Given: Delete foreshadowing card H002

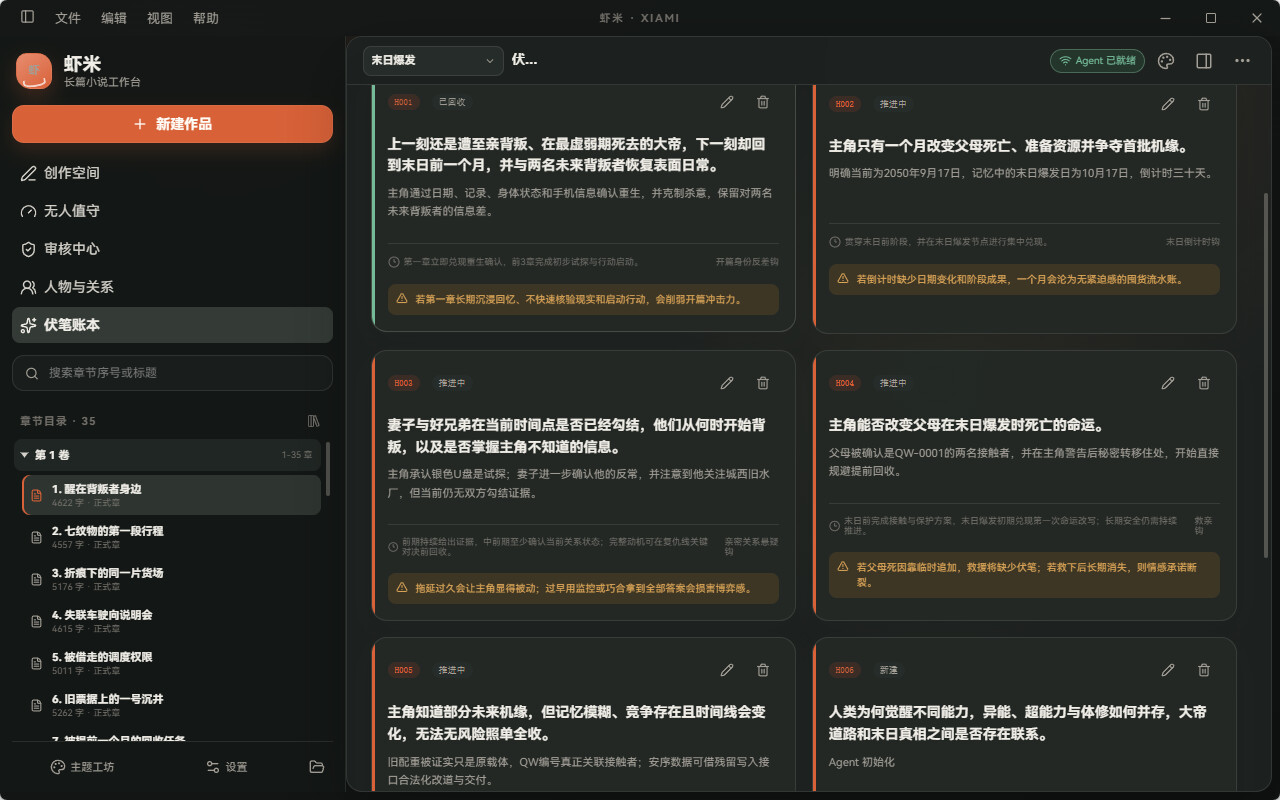Looking at the screenshot, I should (1204, 104).
